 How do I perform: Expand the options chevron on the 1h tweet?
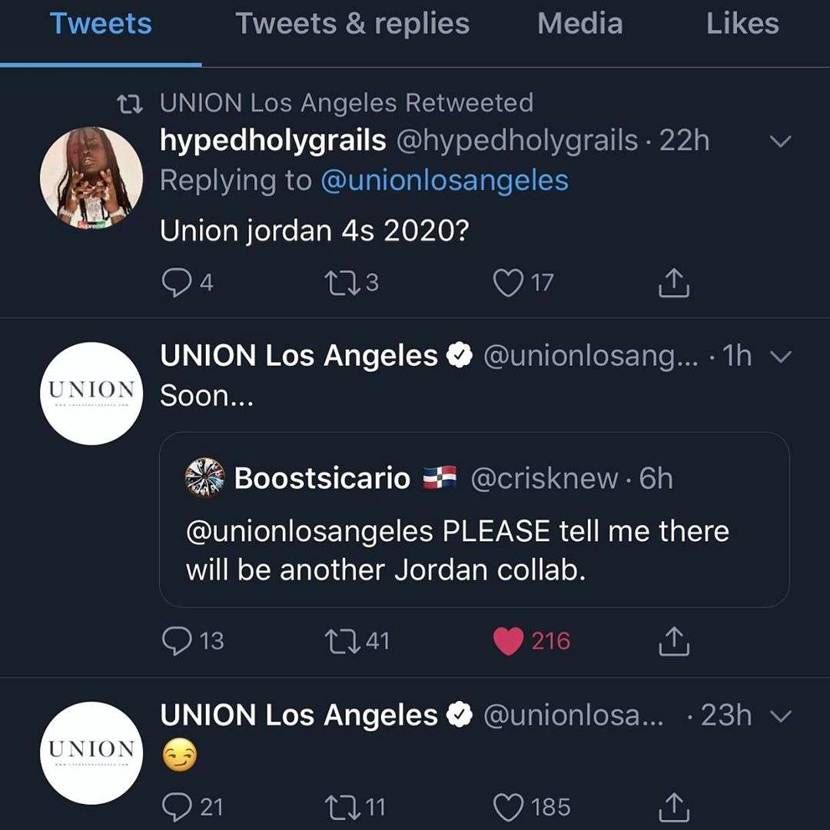pos(780,356)
